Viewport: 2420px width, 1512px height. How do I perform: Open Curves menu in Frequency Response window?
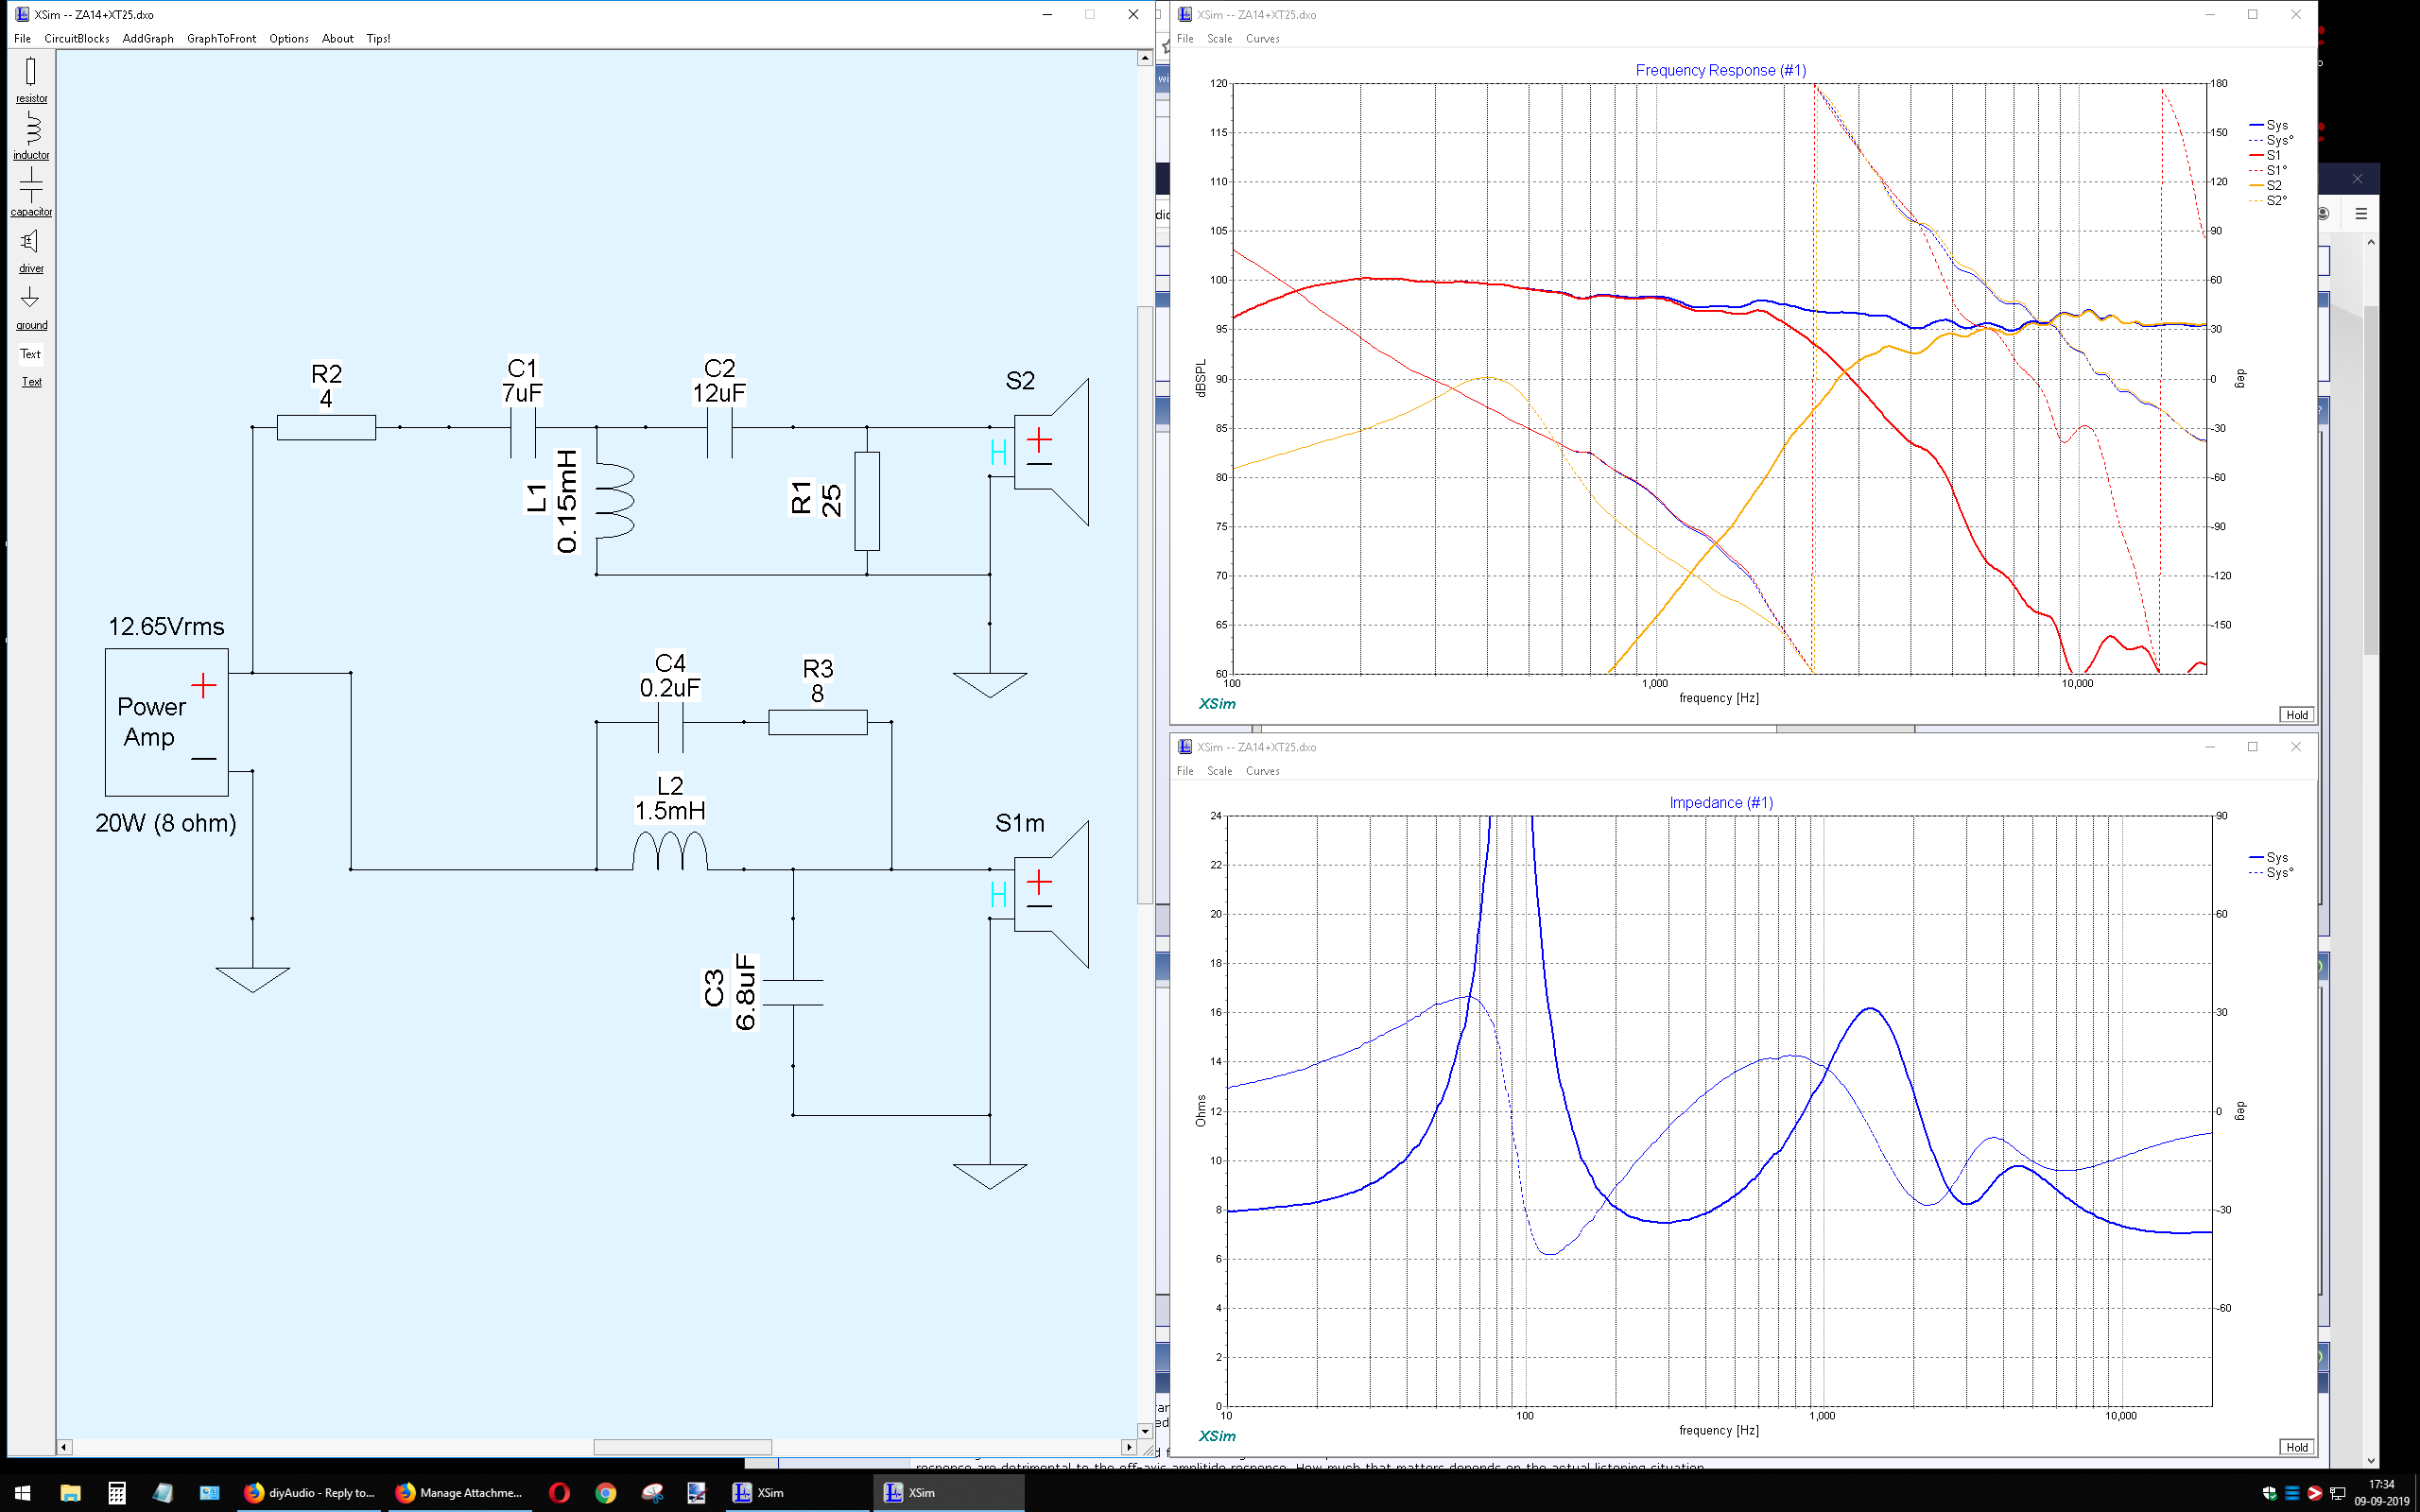pos(1262,38)
